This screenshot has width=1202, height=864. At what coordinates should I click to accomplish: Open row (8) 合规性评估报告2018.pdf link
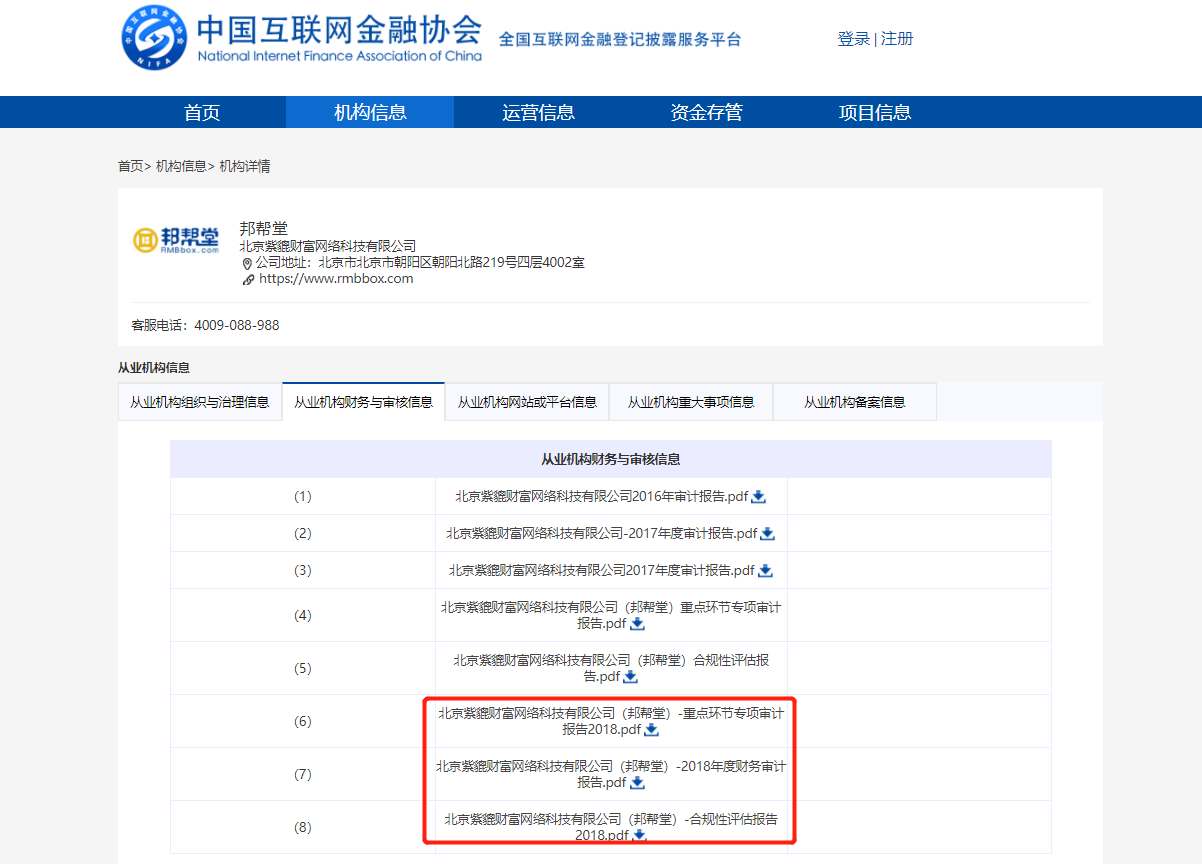point(611,827)
